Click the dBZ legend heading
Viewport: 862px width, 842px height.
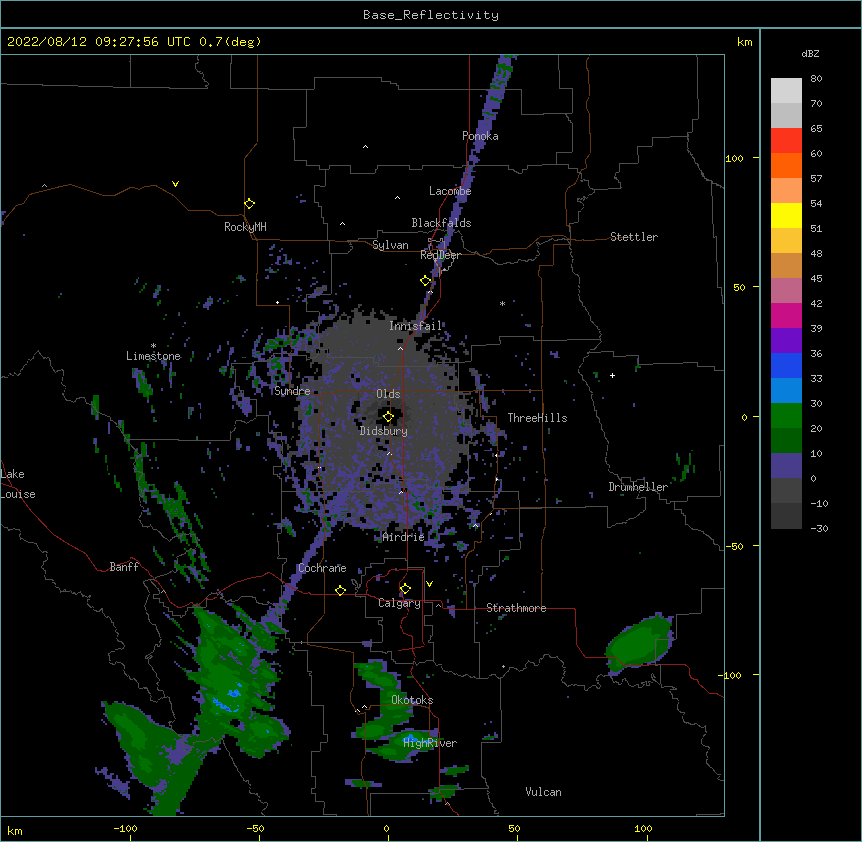pyautogui.click(x=810, y=53)
